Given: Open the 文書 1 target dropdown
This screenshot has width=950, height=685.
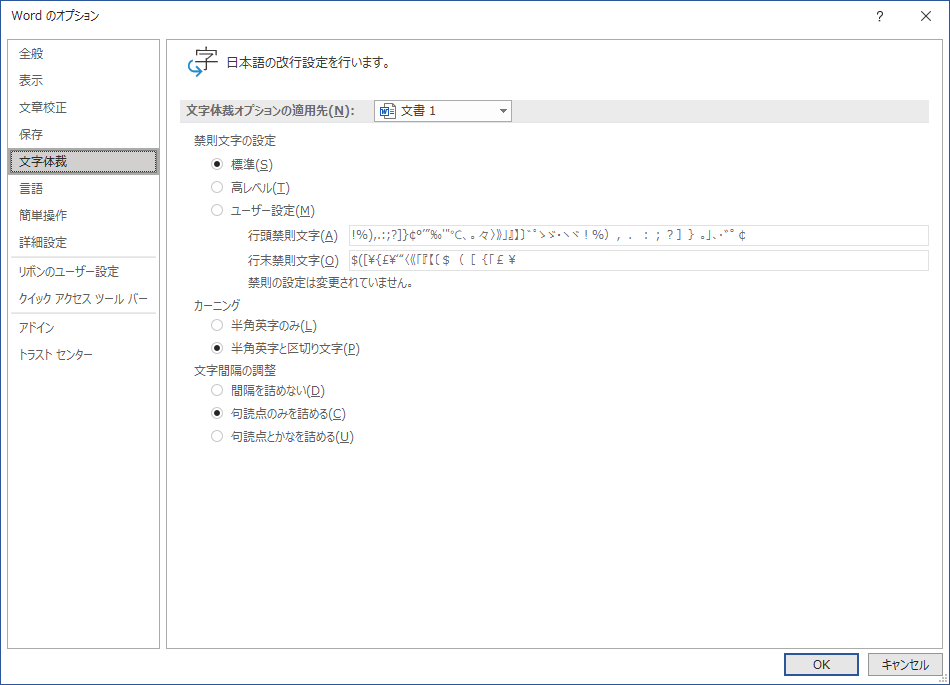Looking at the screenshot, I should pos(443,111).
